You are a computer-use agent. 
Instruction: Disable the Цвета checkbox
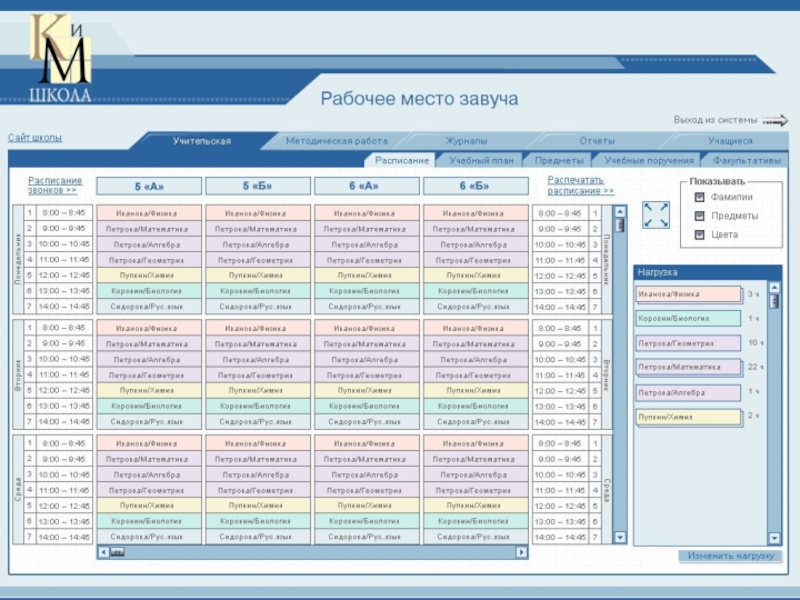tap(700, 235)
